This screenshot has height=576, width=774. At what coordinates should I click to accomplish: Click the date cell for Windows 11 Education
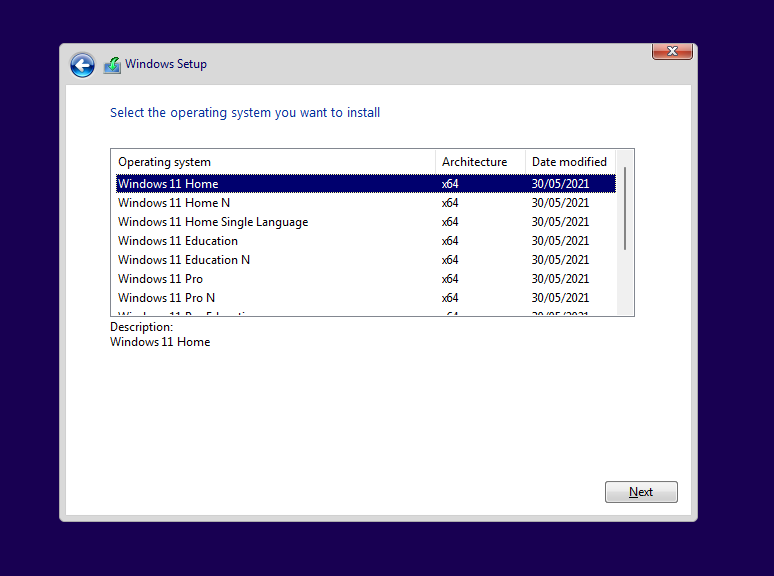(x=560, y=241)
